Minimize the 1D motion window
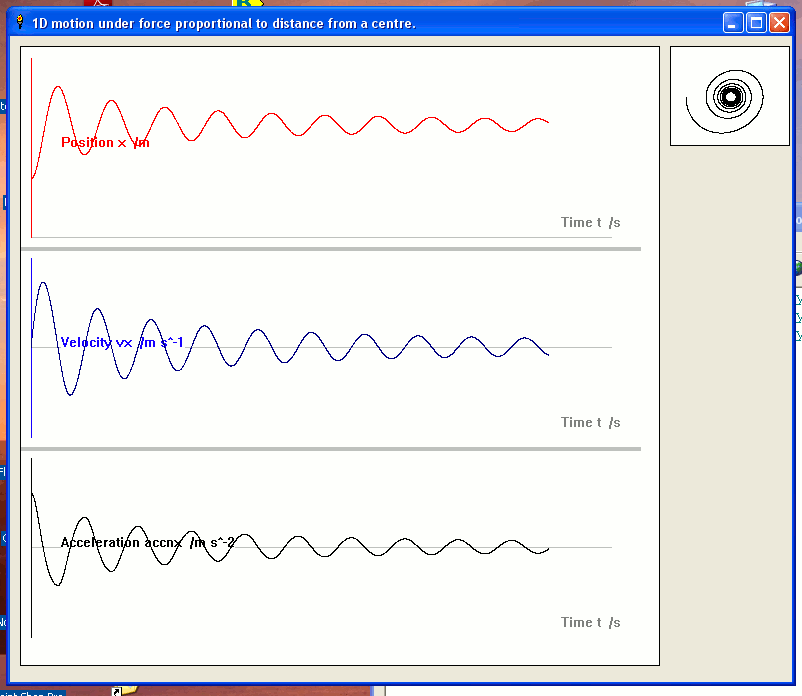 [x=734, y=22]
